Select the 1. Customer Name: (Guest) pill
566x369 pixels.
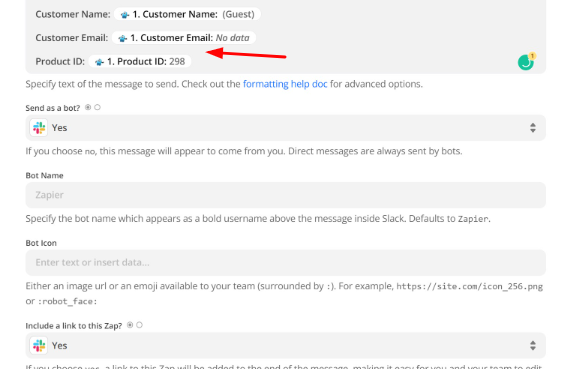click(187, 14)
